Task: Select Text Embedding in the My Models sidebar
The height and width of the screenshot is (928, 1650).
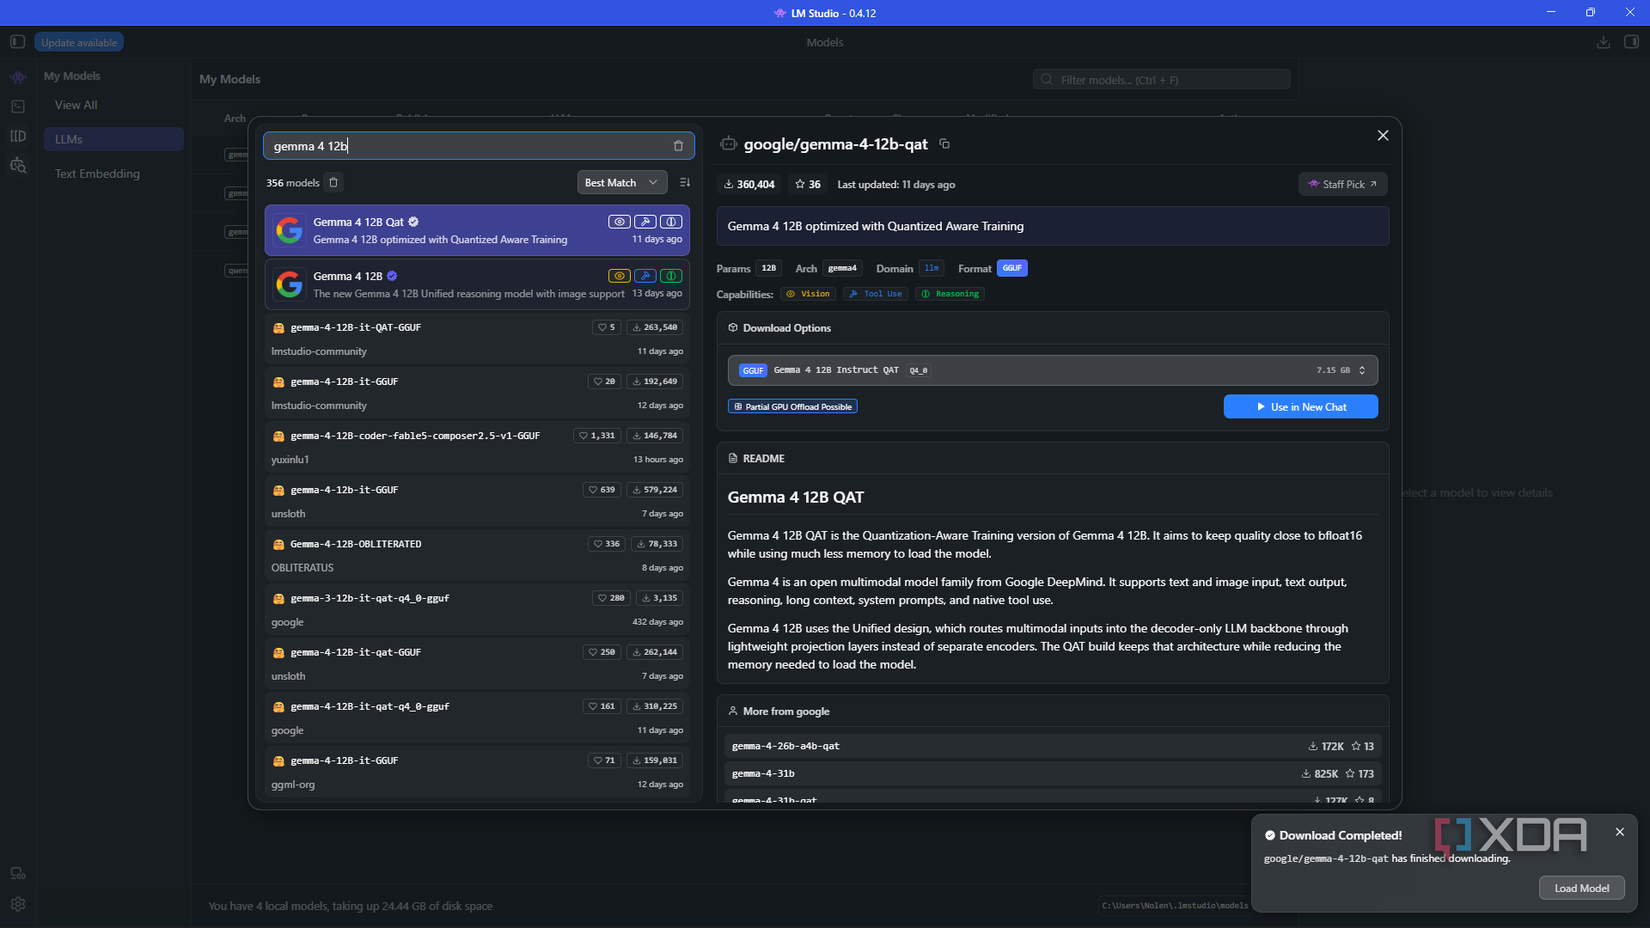Action: pyautogui.click(x=114, y=174)
